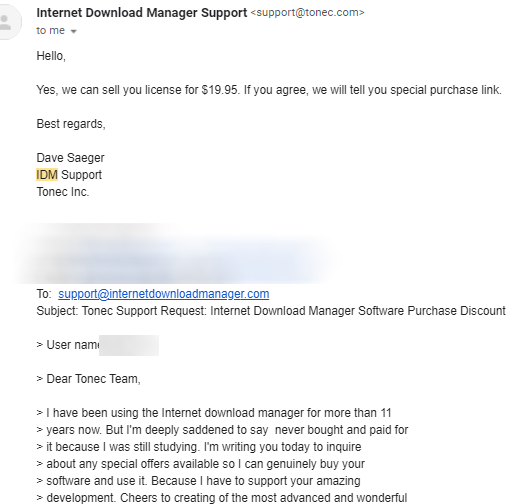Click the $19.95 license price text
The image size is (521, 504).
click(220, 90)
